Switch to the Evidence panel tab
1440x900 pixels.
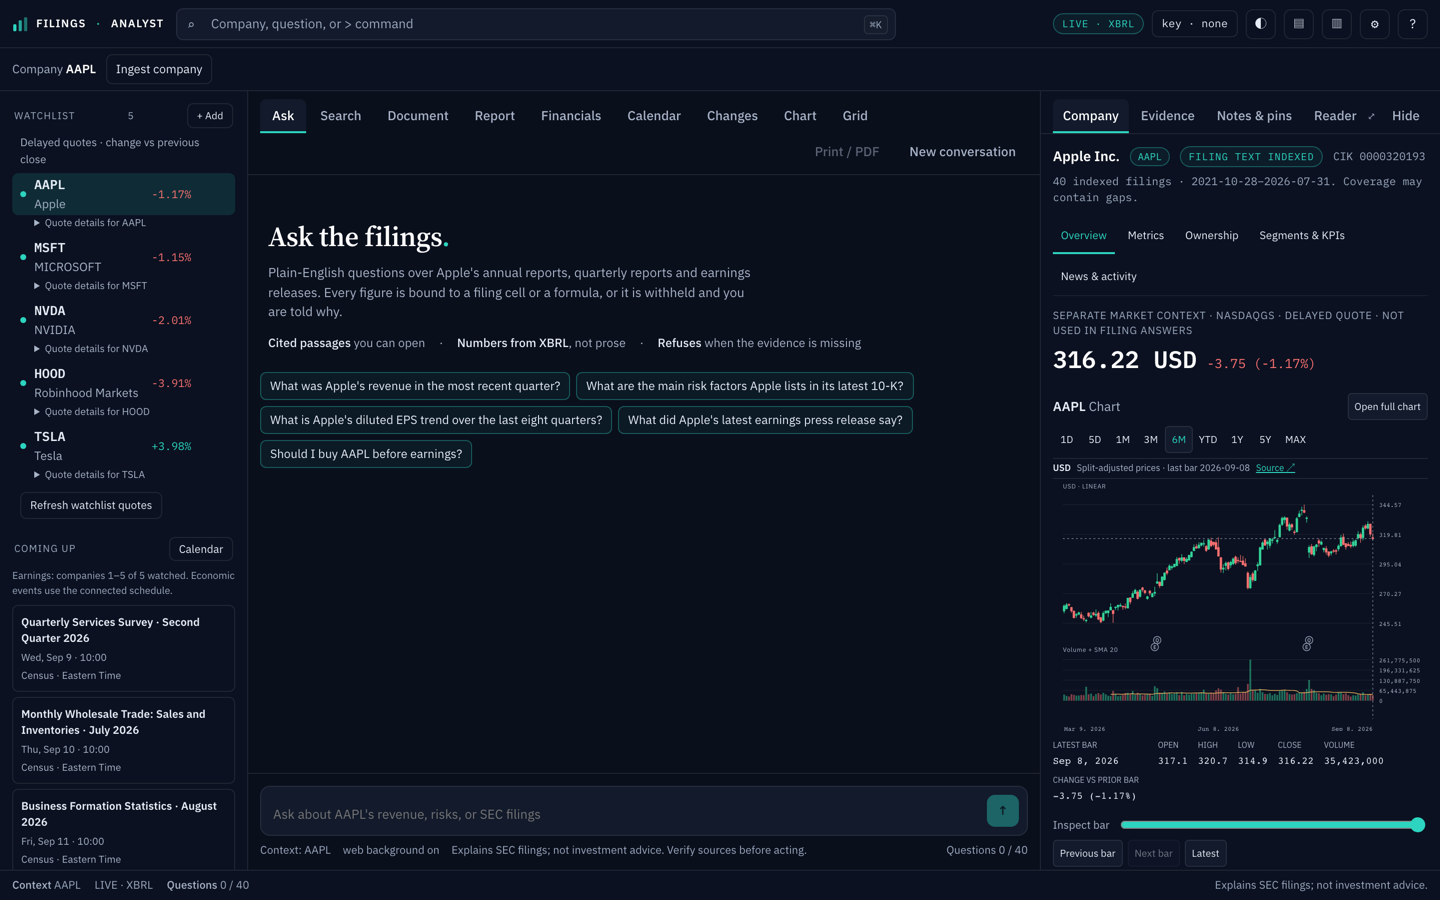[1167, 116]
